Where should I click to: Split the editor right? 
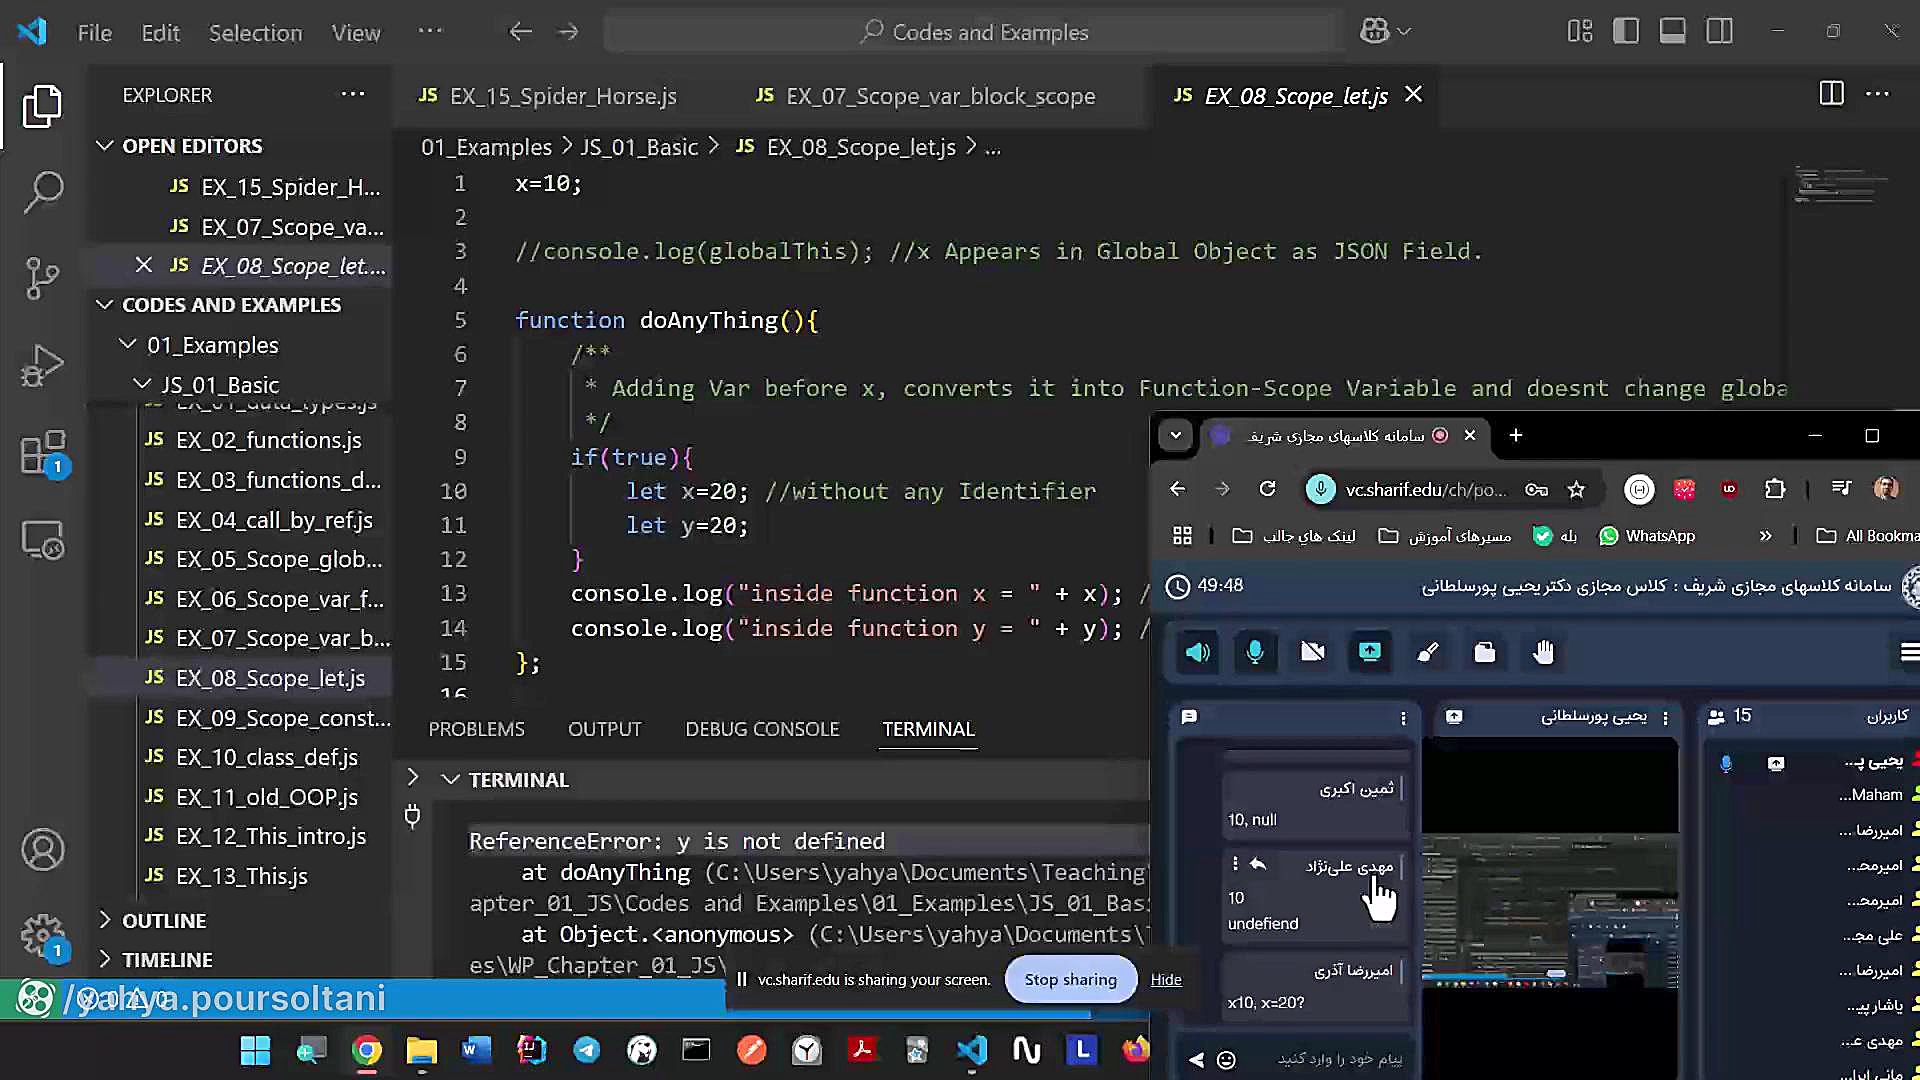point(1831,94)
